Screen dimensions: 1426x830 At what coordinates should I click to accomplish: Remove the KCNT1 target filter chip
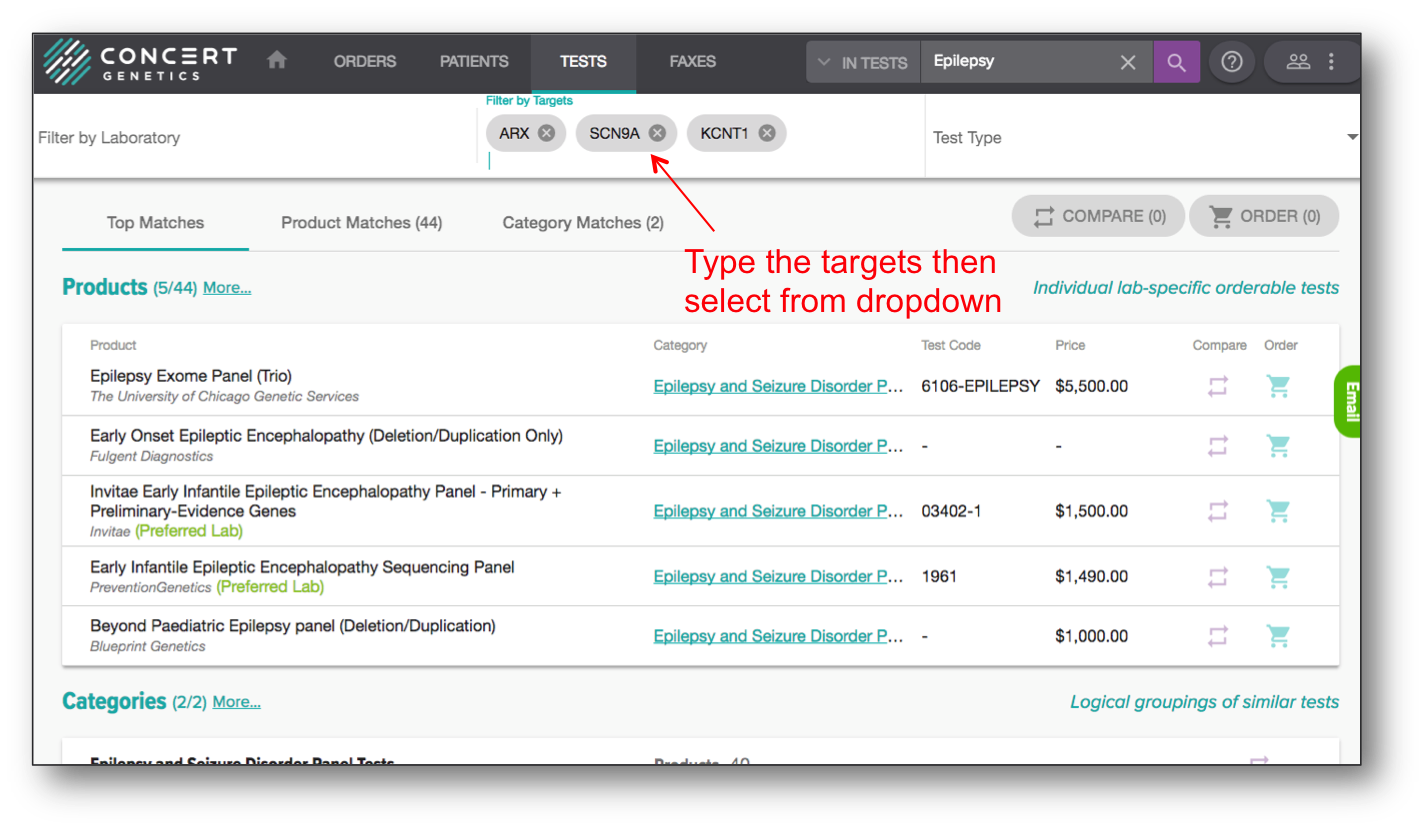tap(767, 133)
